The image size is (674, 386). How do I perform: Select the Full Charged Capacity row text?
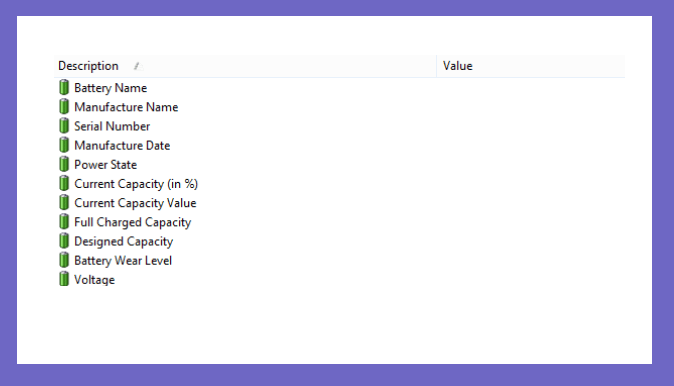pyautogui.click(x=132, y=223)
